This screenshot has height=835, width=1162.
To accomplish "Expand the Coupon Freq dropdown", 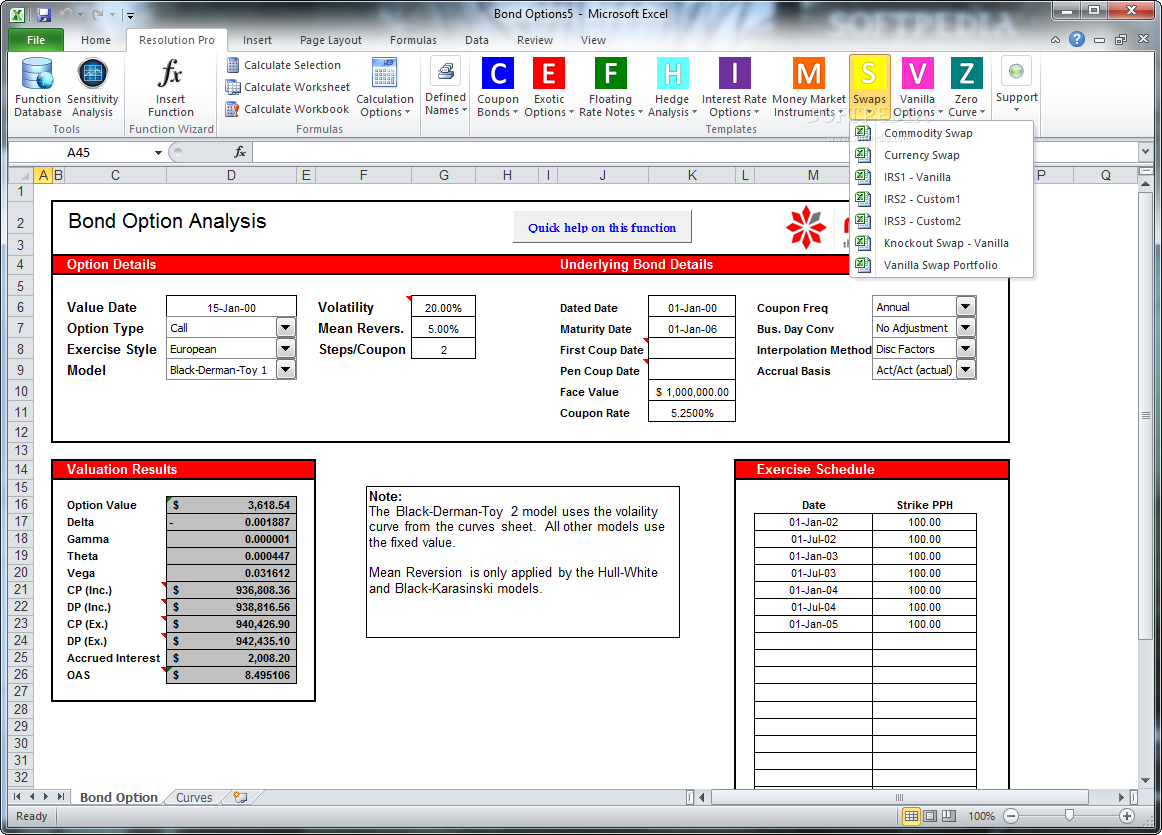I will [x=965, y=306].
